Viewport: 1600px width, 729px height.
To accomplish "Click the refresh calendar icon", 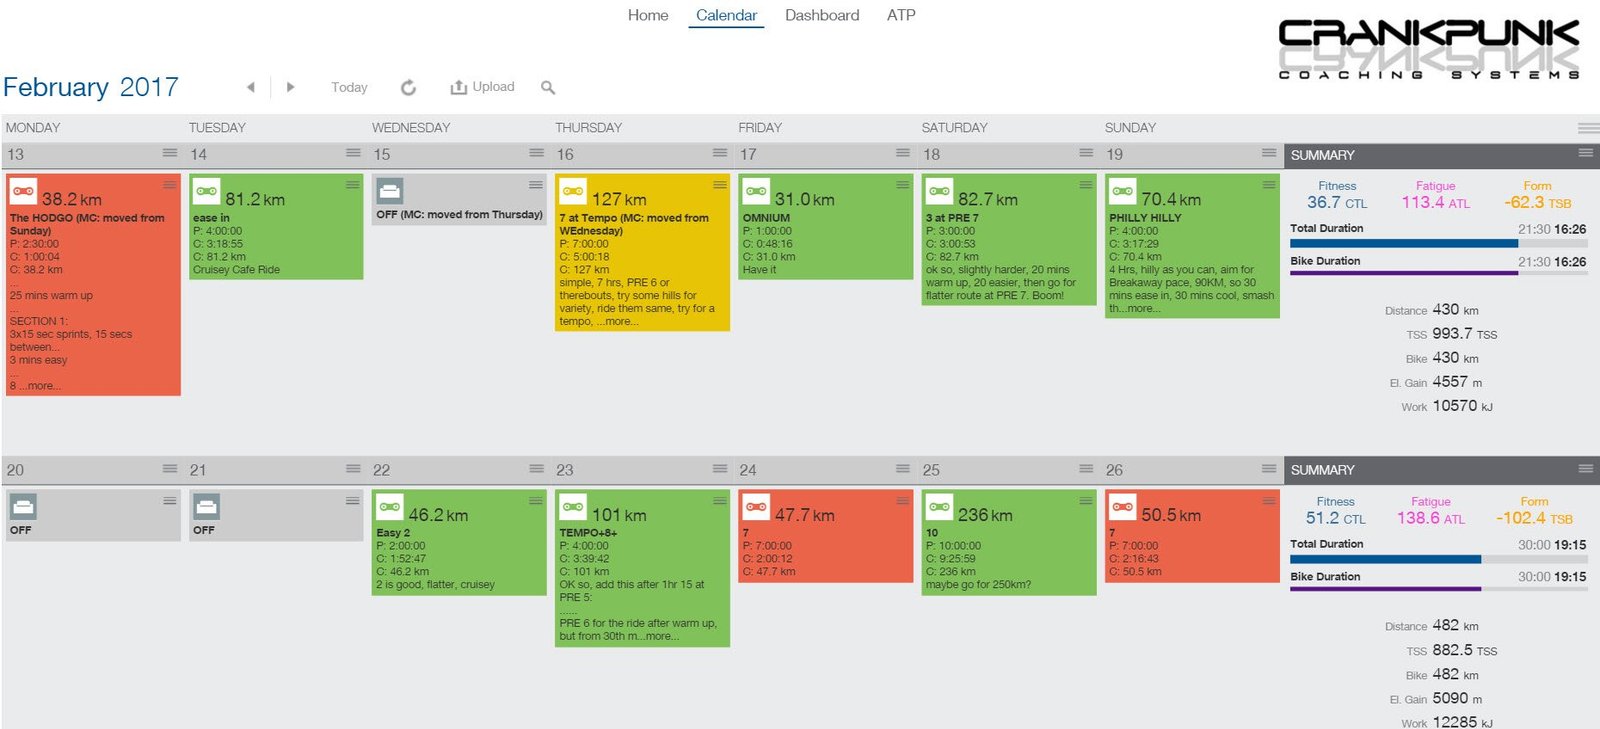I will tap(408, 88).
